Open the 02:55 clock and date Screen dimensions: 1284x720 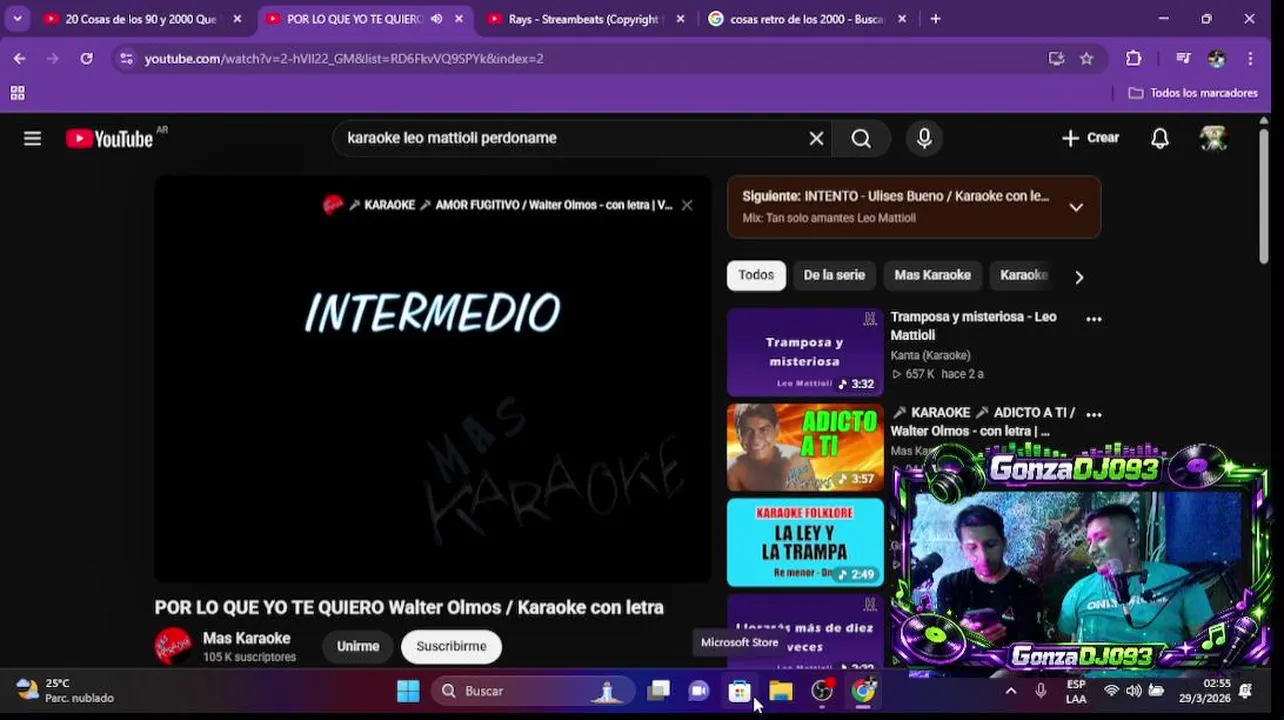click(x=1205, y=691)
